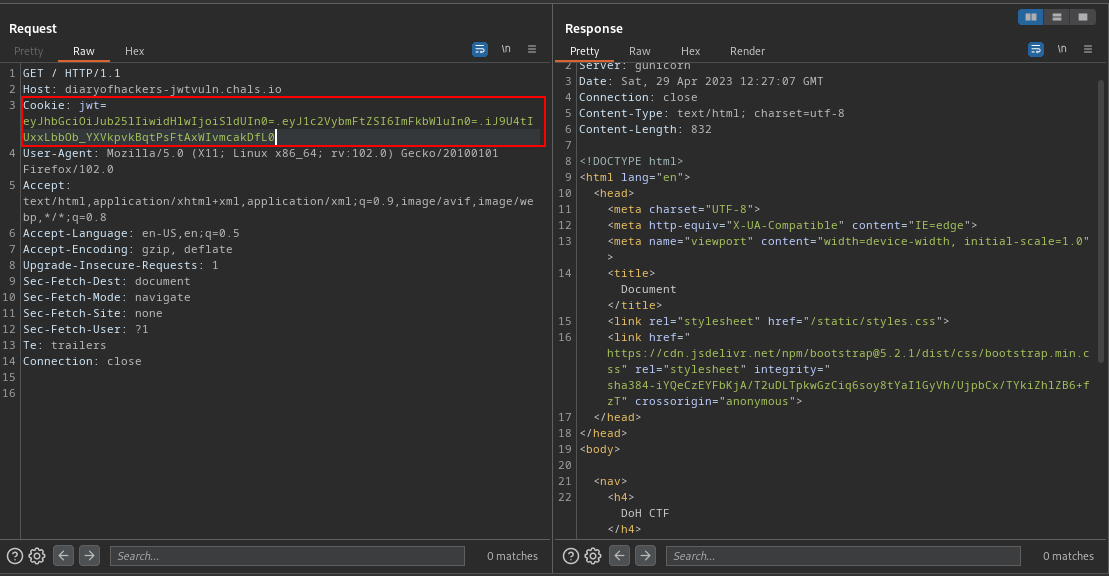Toggle word wrap in the Request panel
This screenshot has height=576, width=1109.
pos(480,49)
